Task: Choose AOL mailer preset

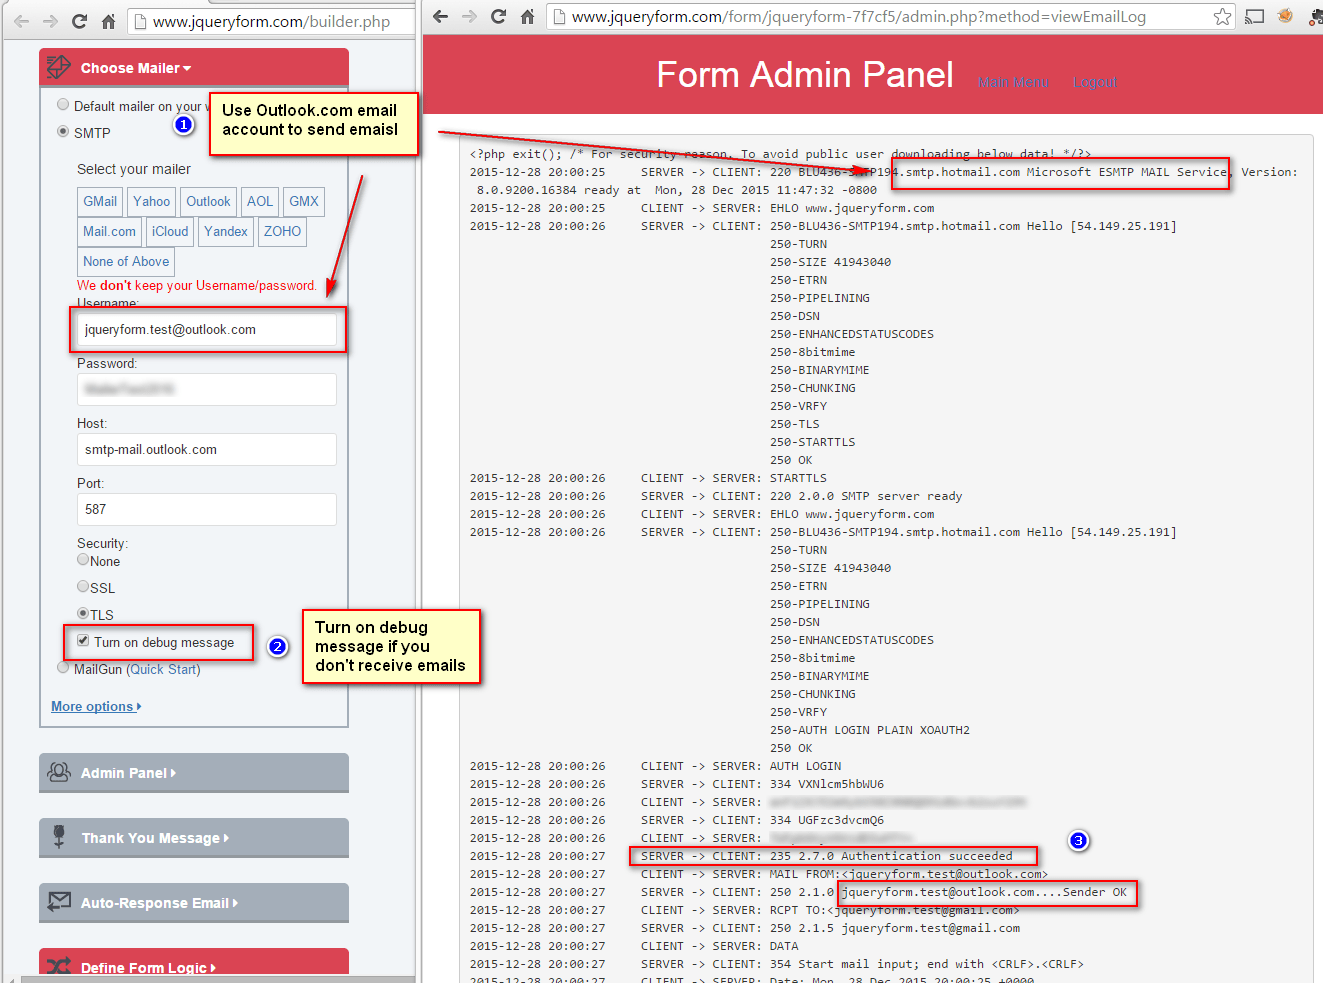Action: (x=260, y=201)
